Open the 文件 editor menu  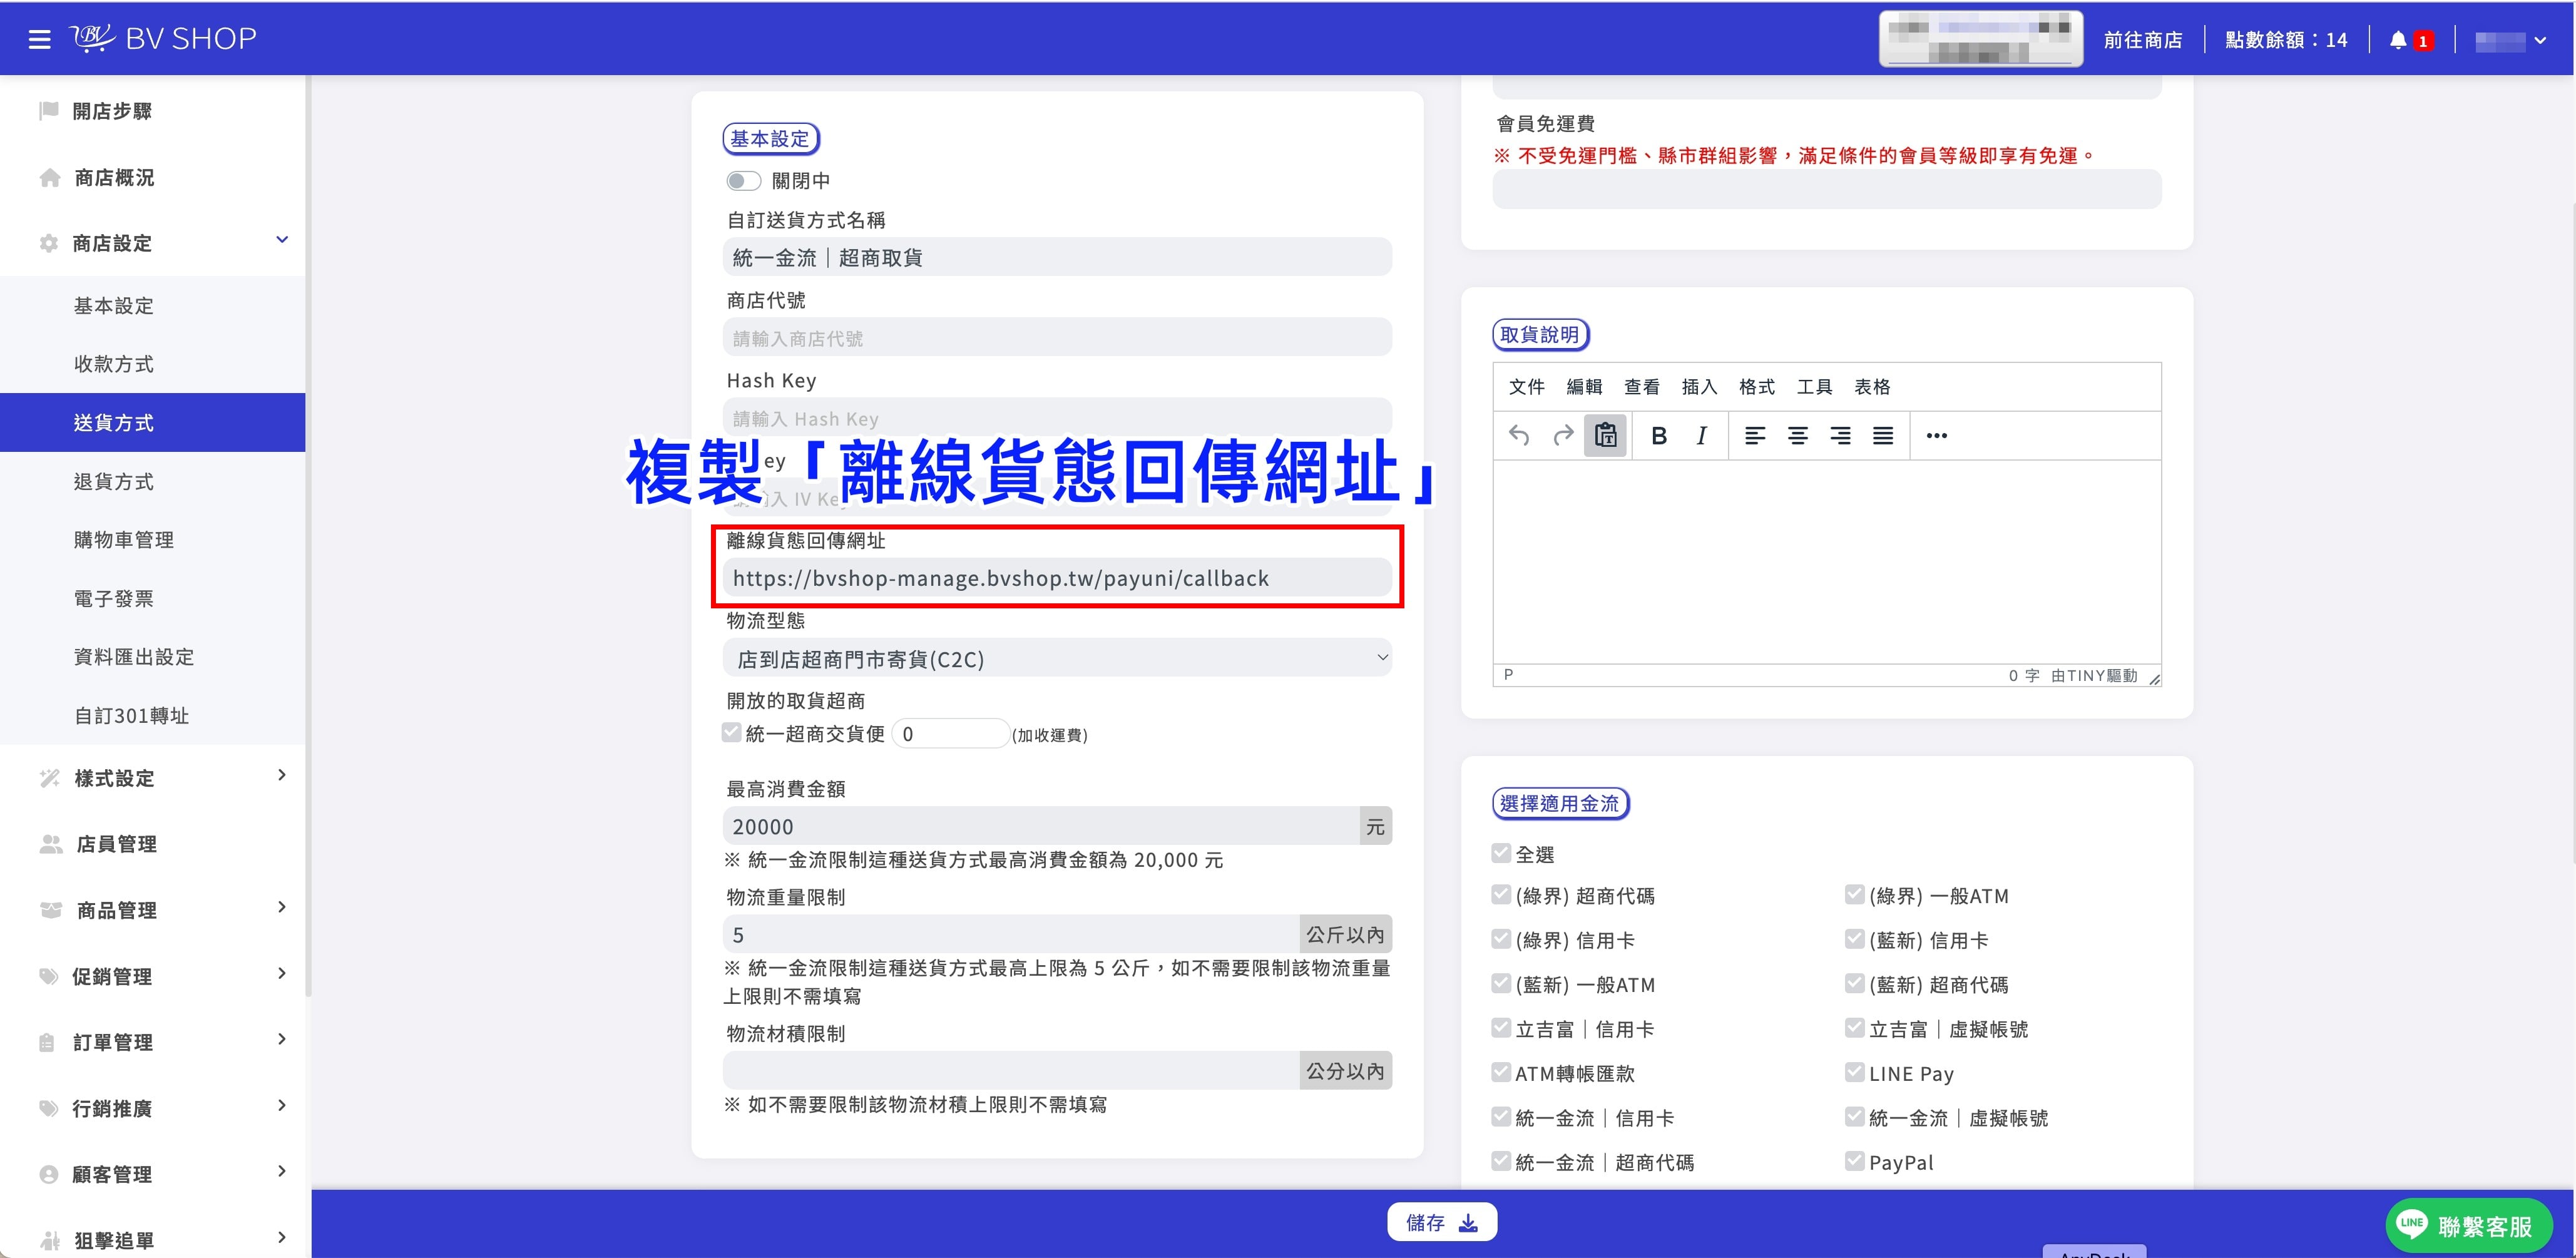(1526, 387)
